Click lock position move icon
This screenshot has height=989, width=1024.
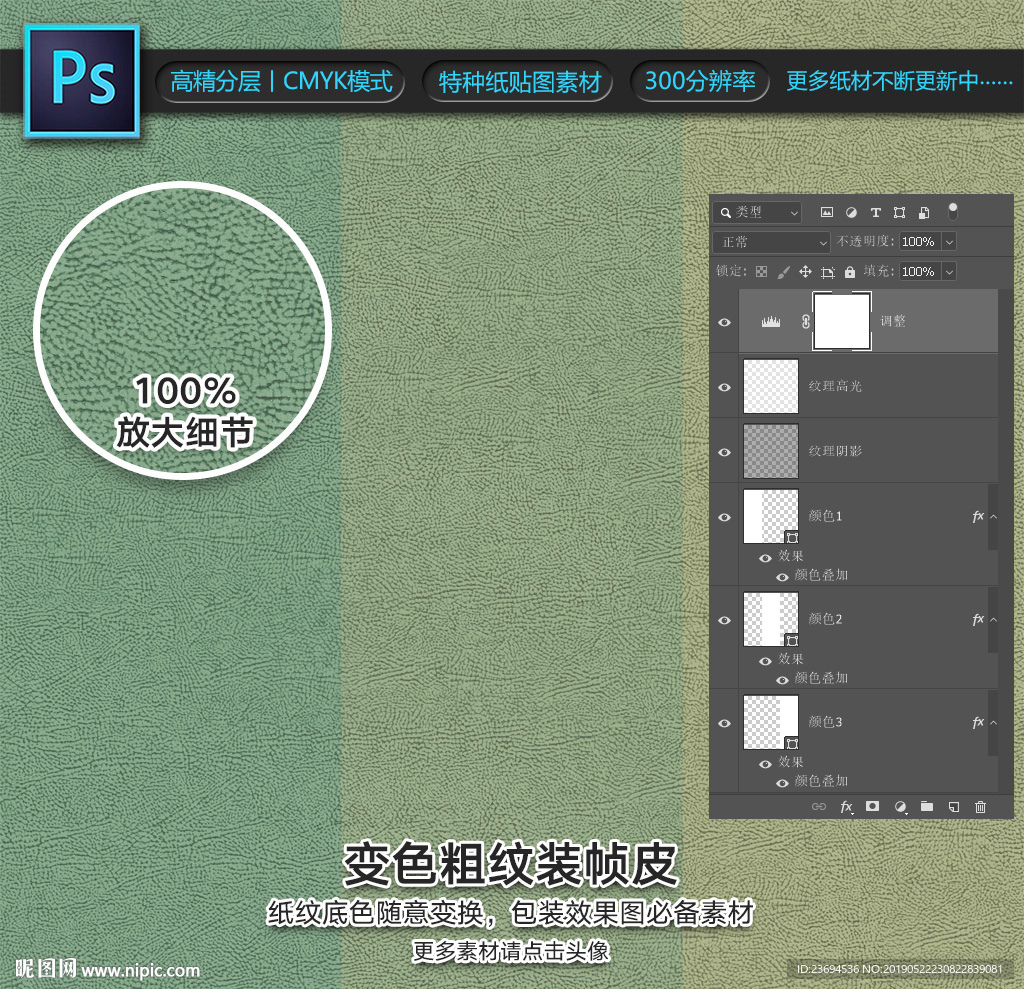click(805, 272)
